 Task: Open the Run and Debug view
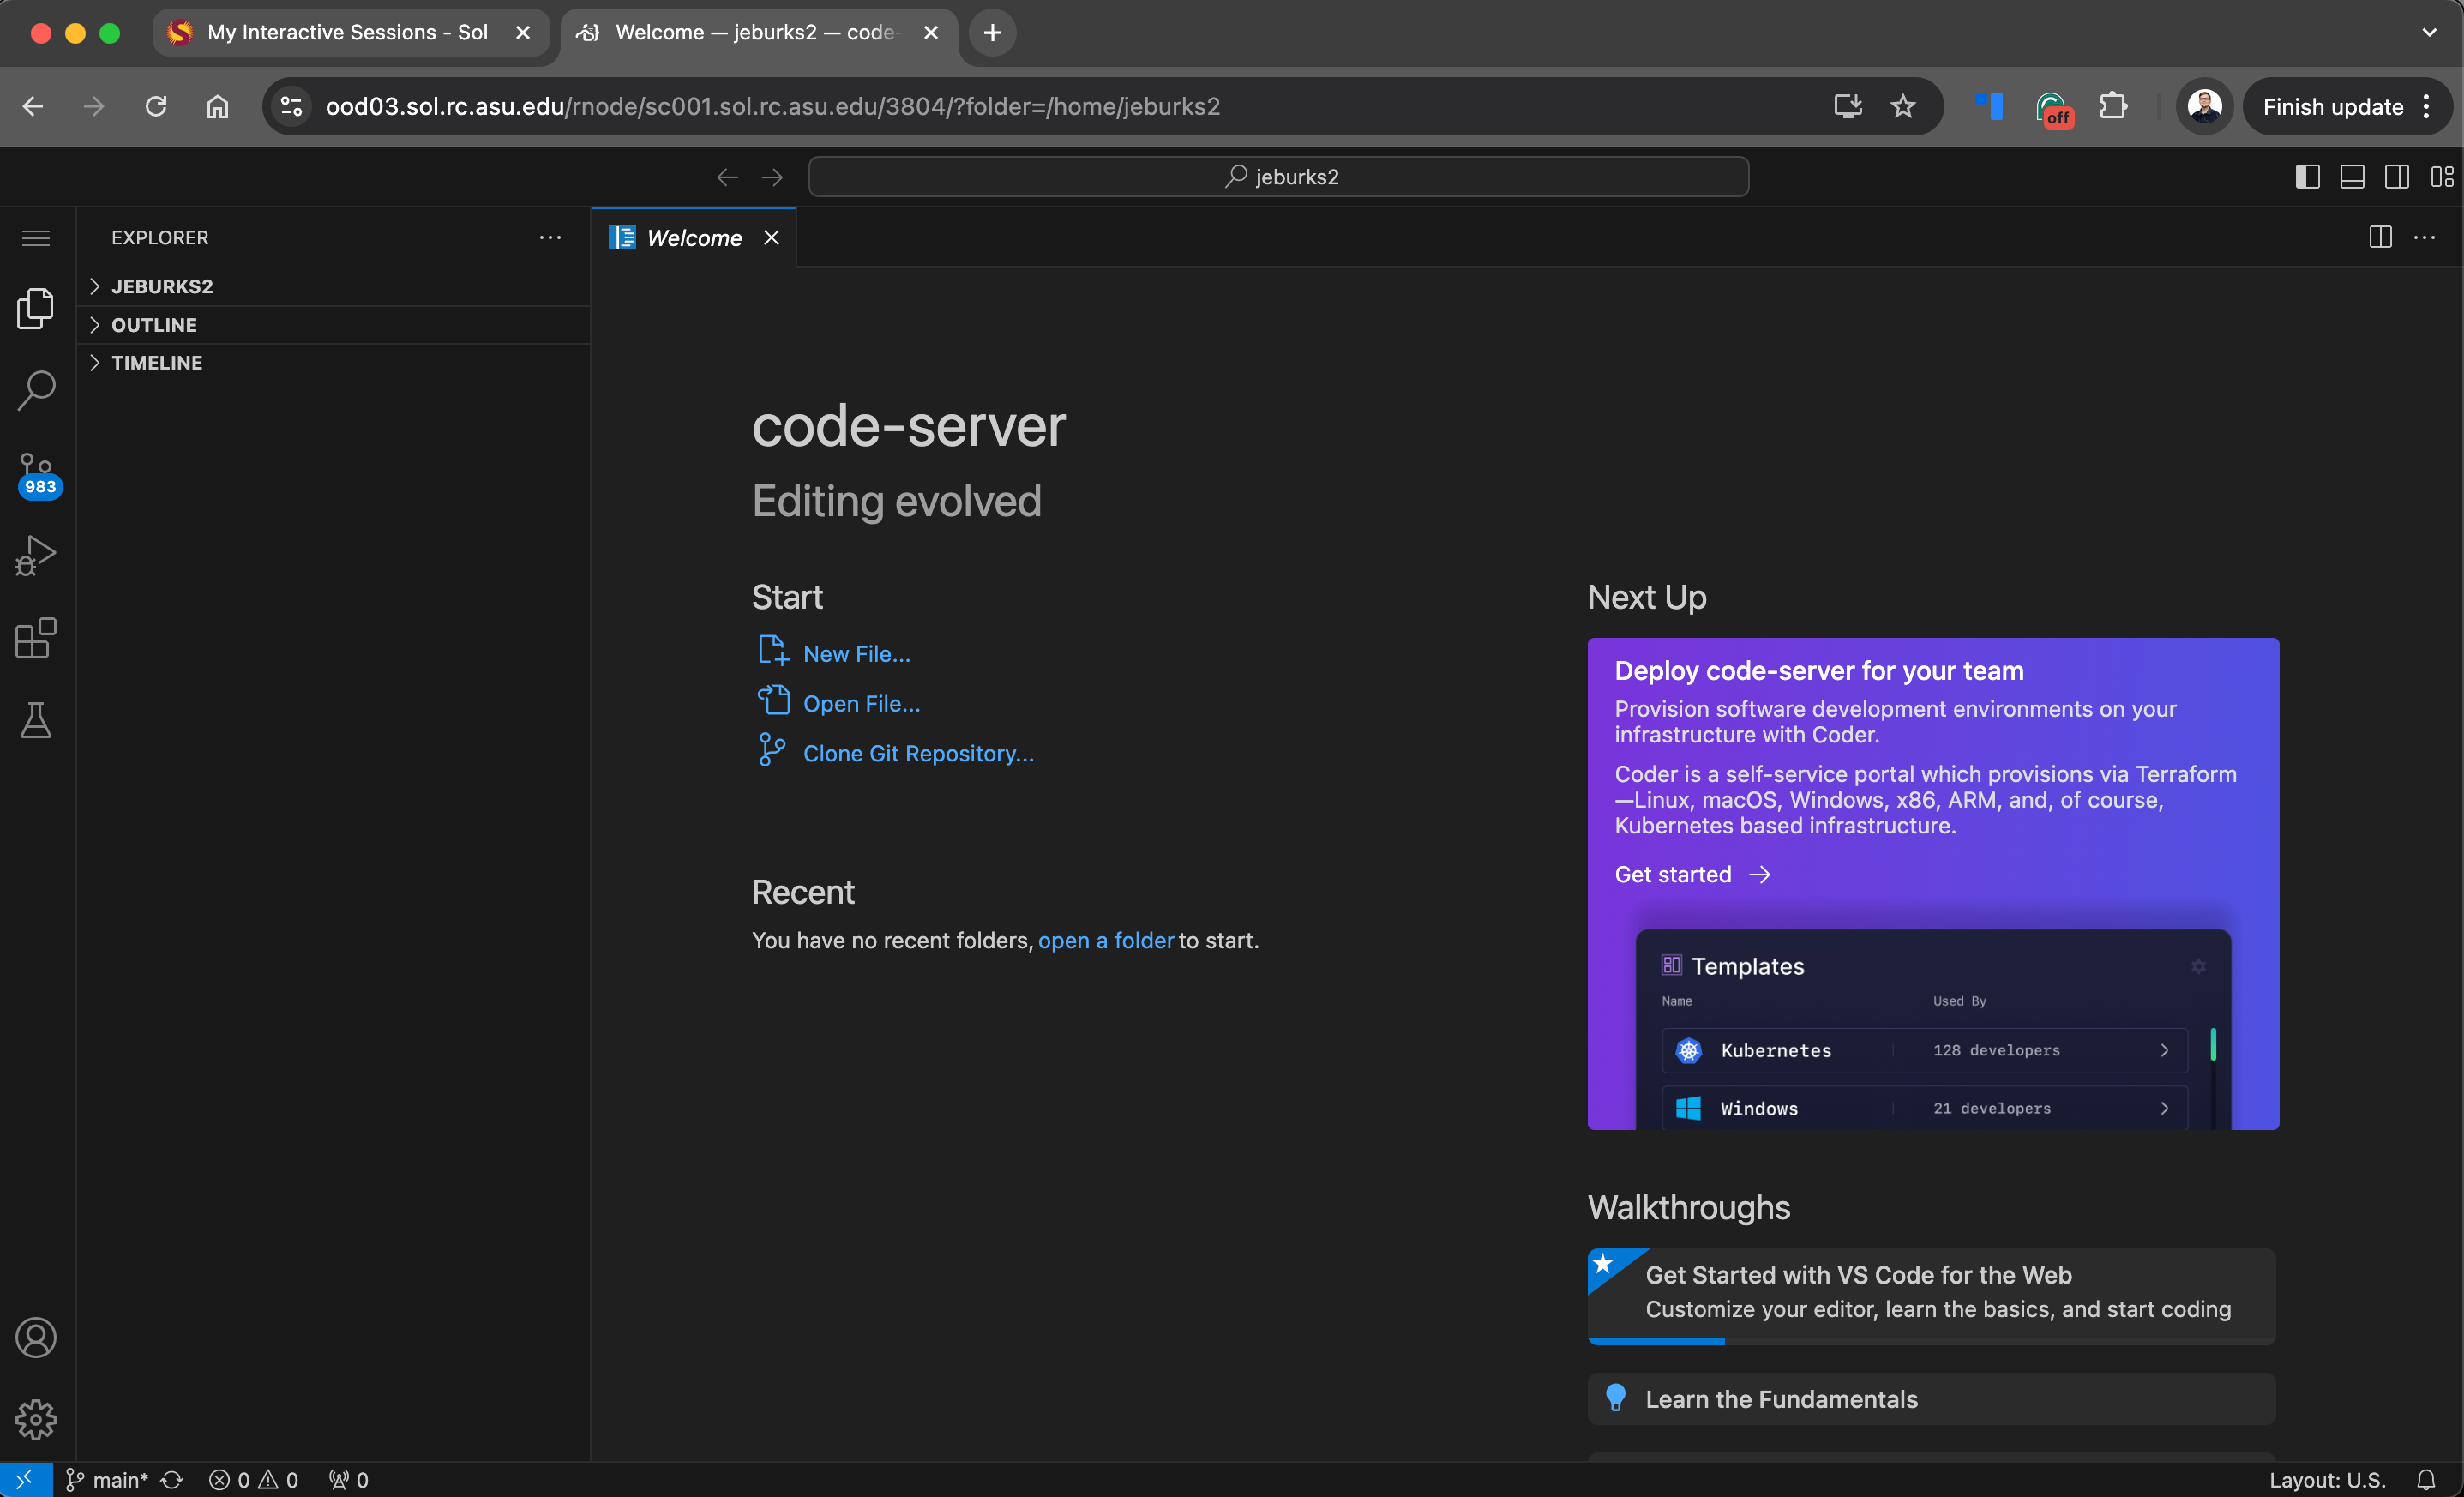36,555
